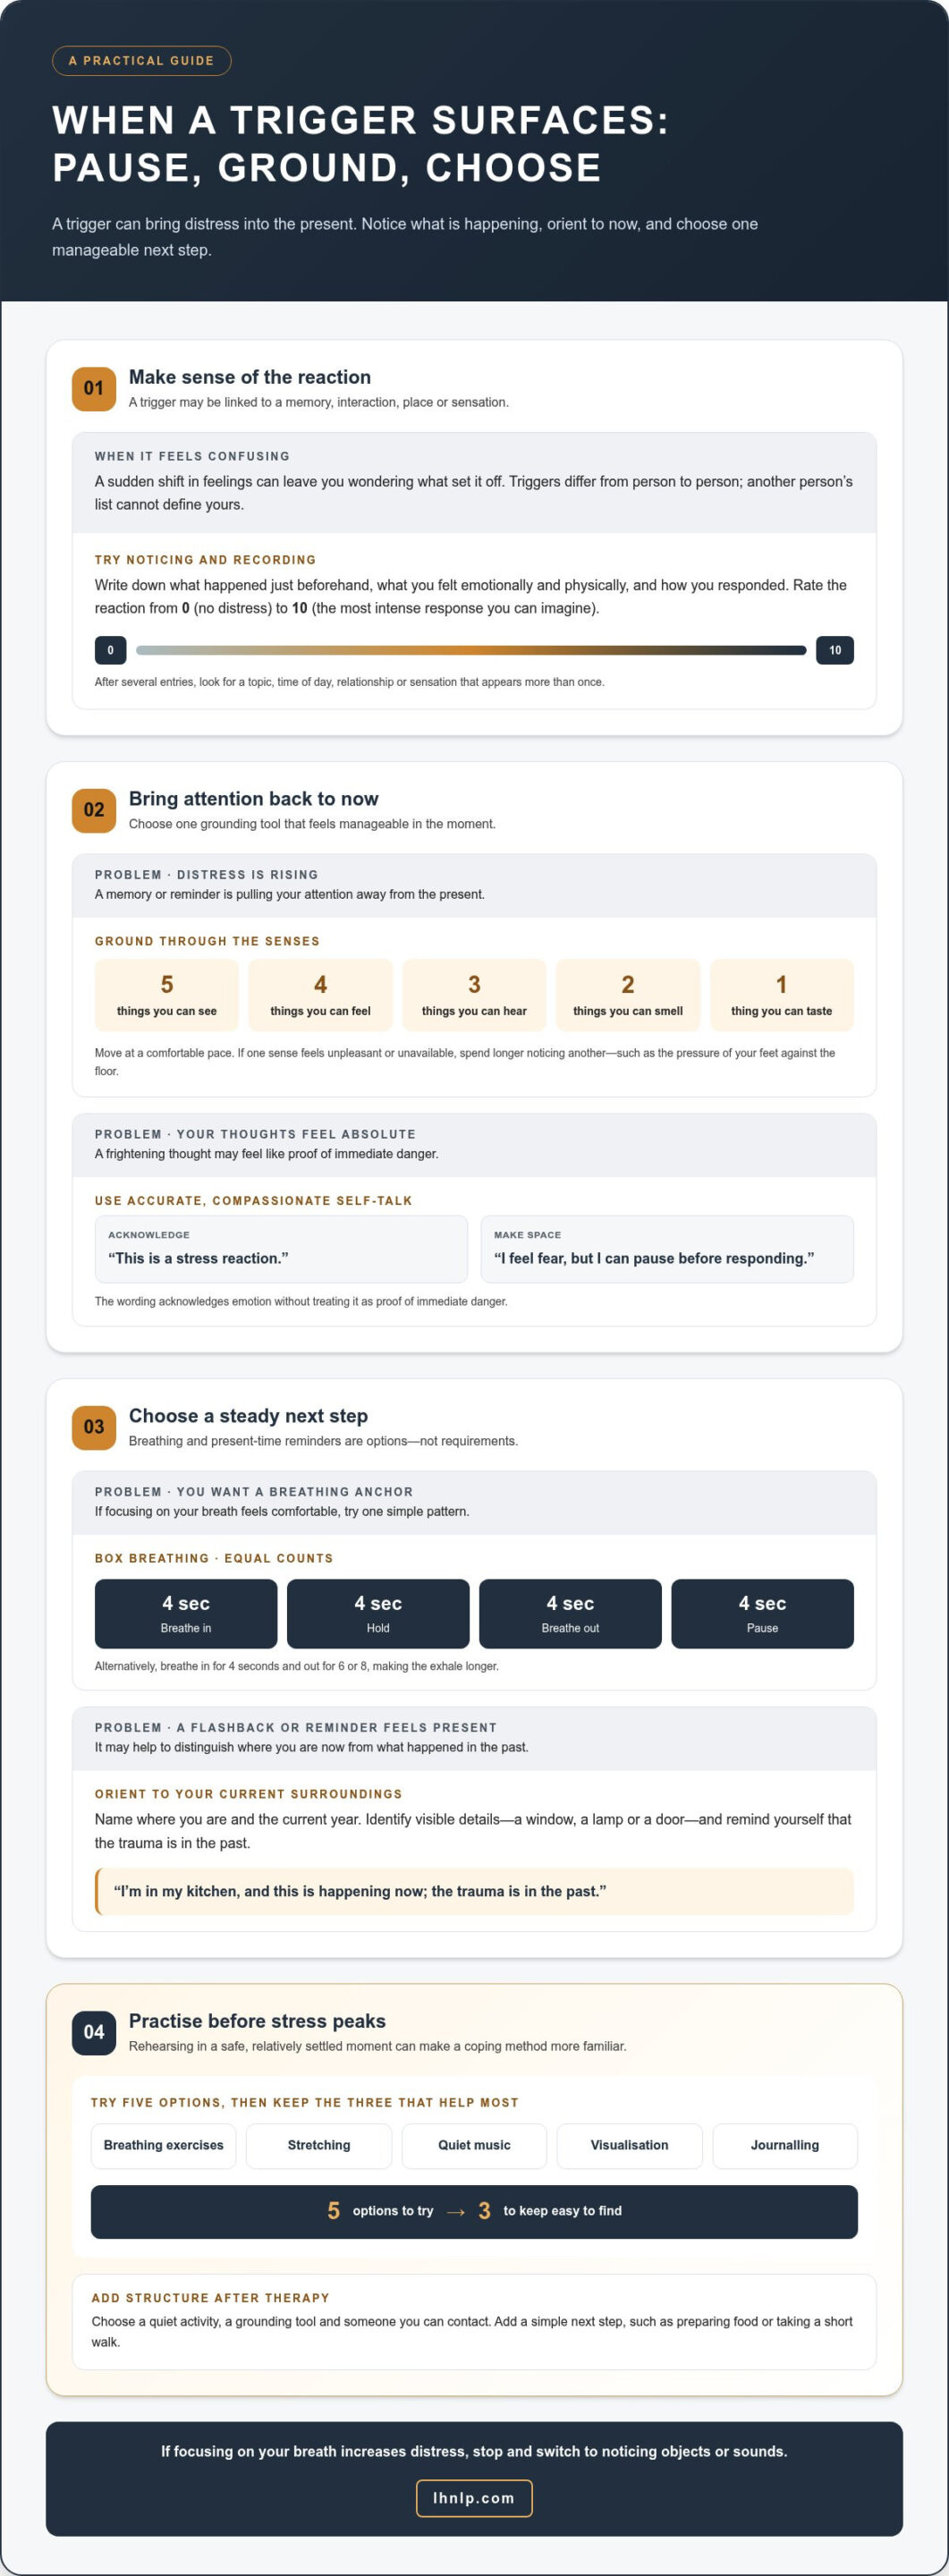Click the '4 sec Breathe in' box

click(x=186, y=1613)
